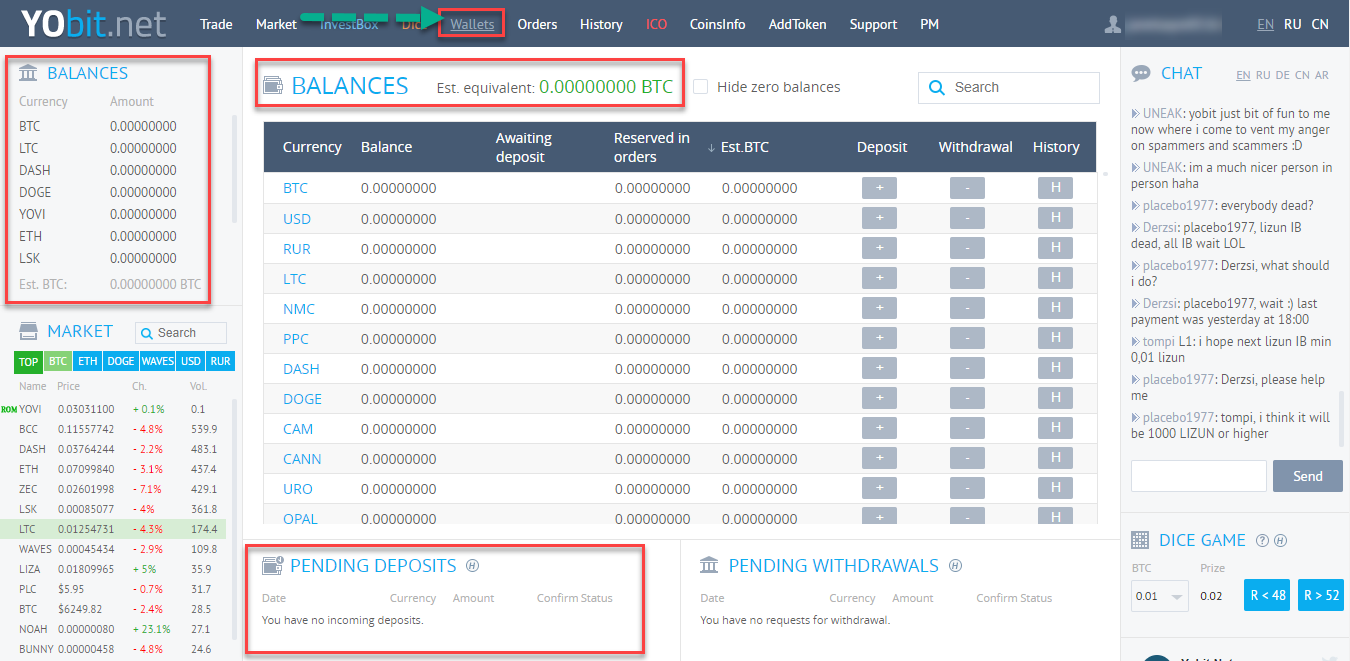Open history for the PPC row
The image size is (1350, 661).
click(1055, 338)
